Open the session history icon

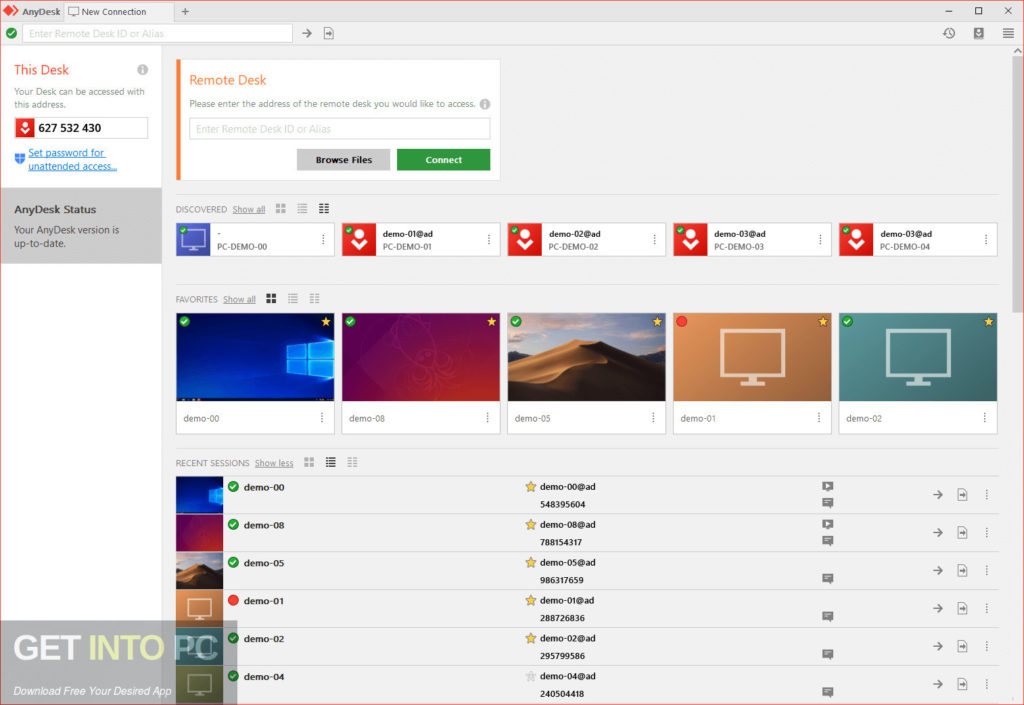(x=948, y=33)
